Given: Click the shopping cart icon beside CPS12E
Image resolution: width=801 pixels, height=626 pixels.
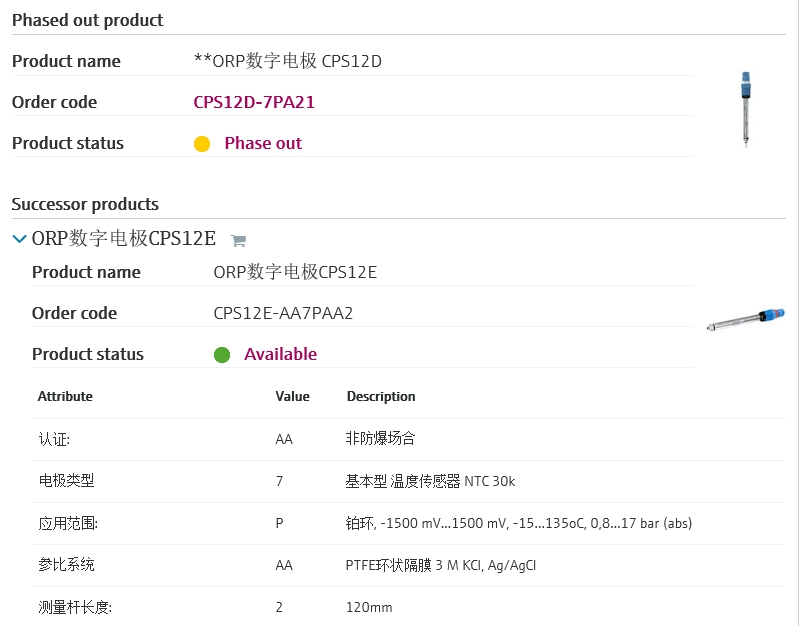Looking at the screenshot, I should click(238, 240).
